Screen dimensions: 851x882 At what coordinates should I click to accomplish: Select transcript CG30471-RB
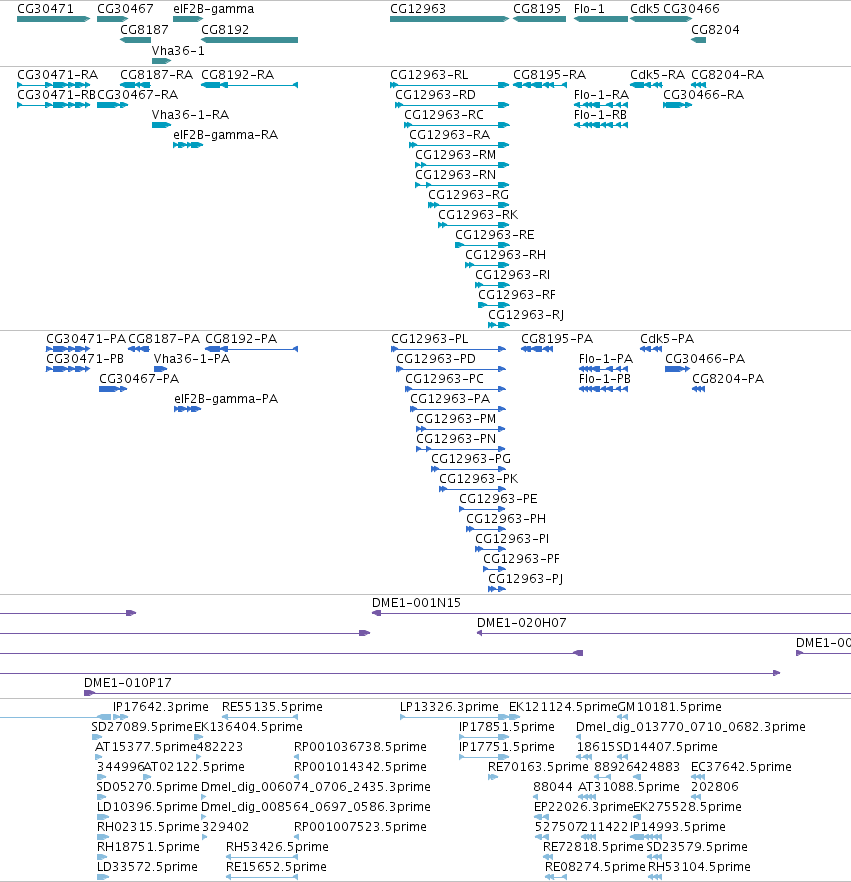[53, 105]
